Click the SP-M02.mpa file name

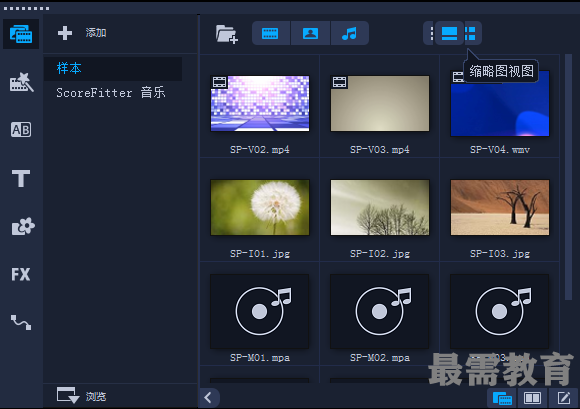pos(380,358)
